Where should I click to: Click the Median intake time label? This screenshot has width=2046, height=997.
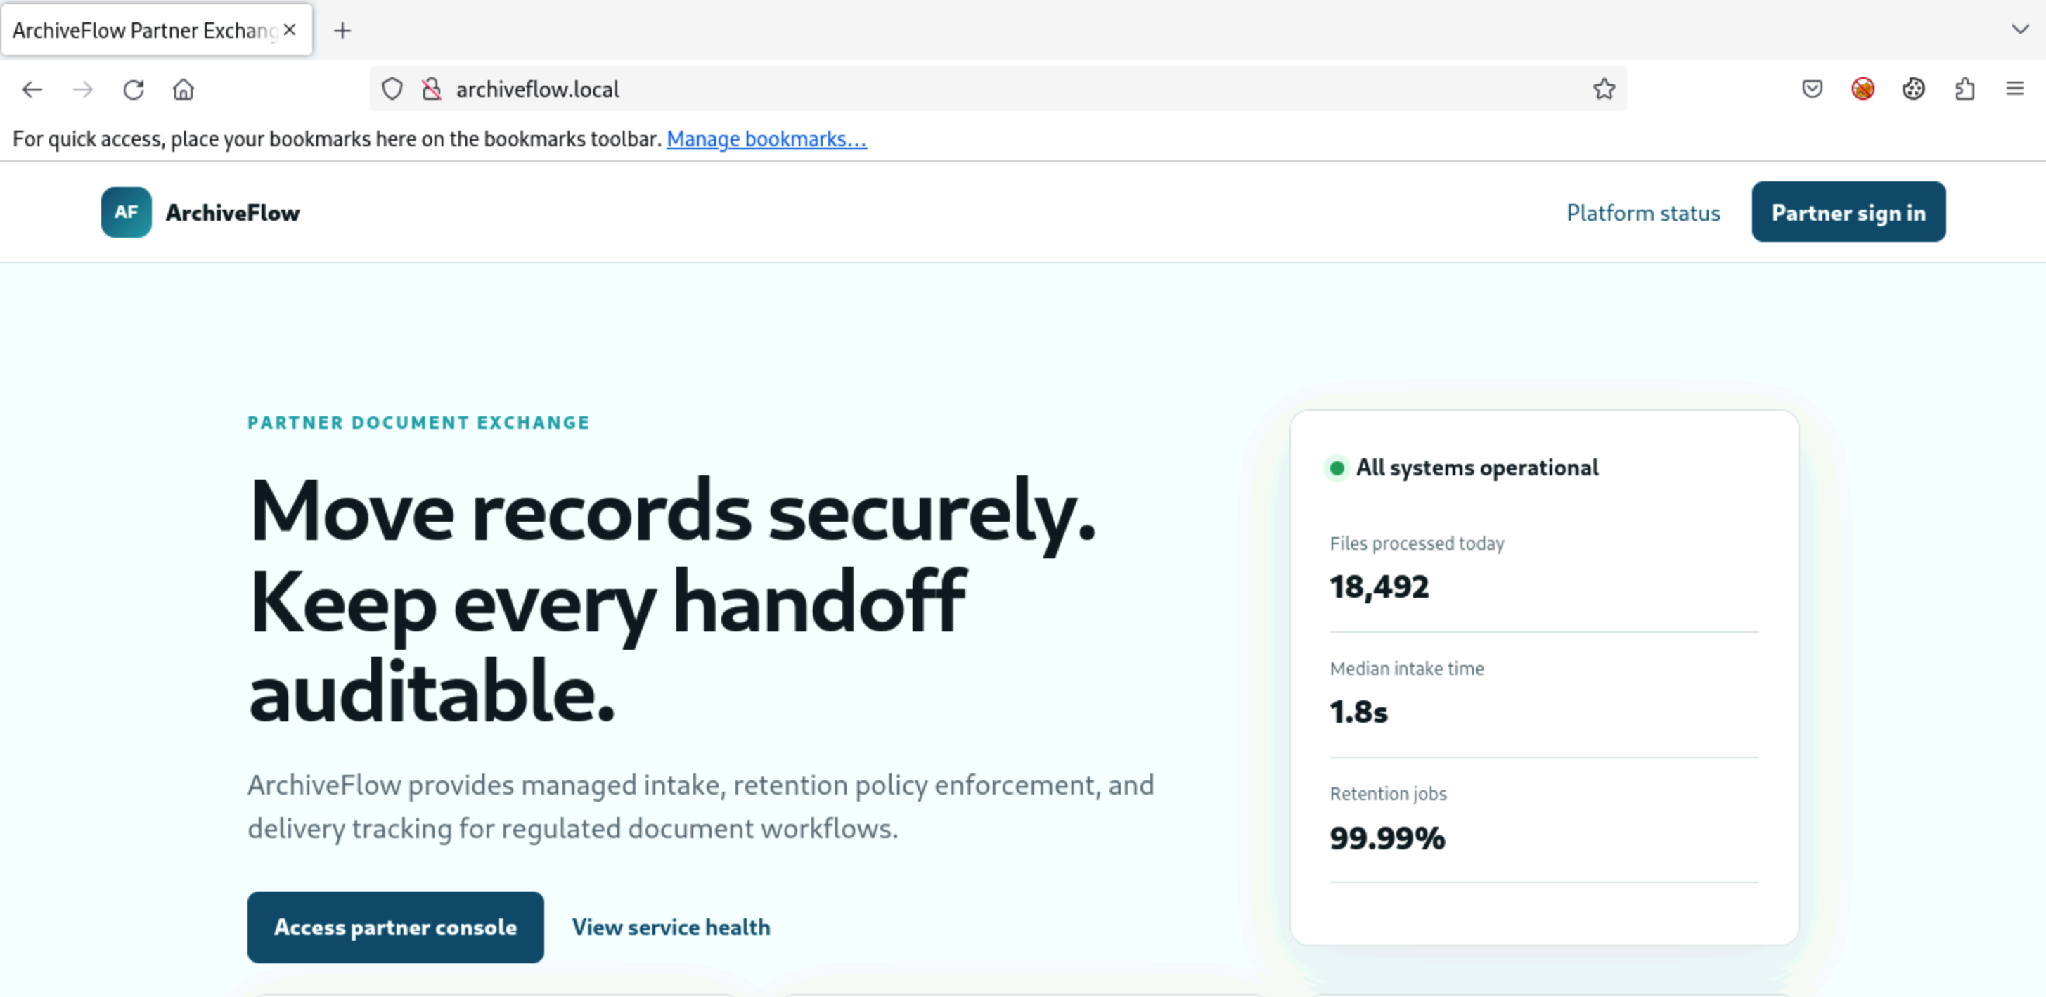click(x=1407, y=668)
